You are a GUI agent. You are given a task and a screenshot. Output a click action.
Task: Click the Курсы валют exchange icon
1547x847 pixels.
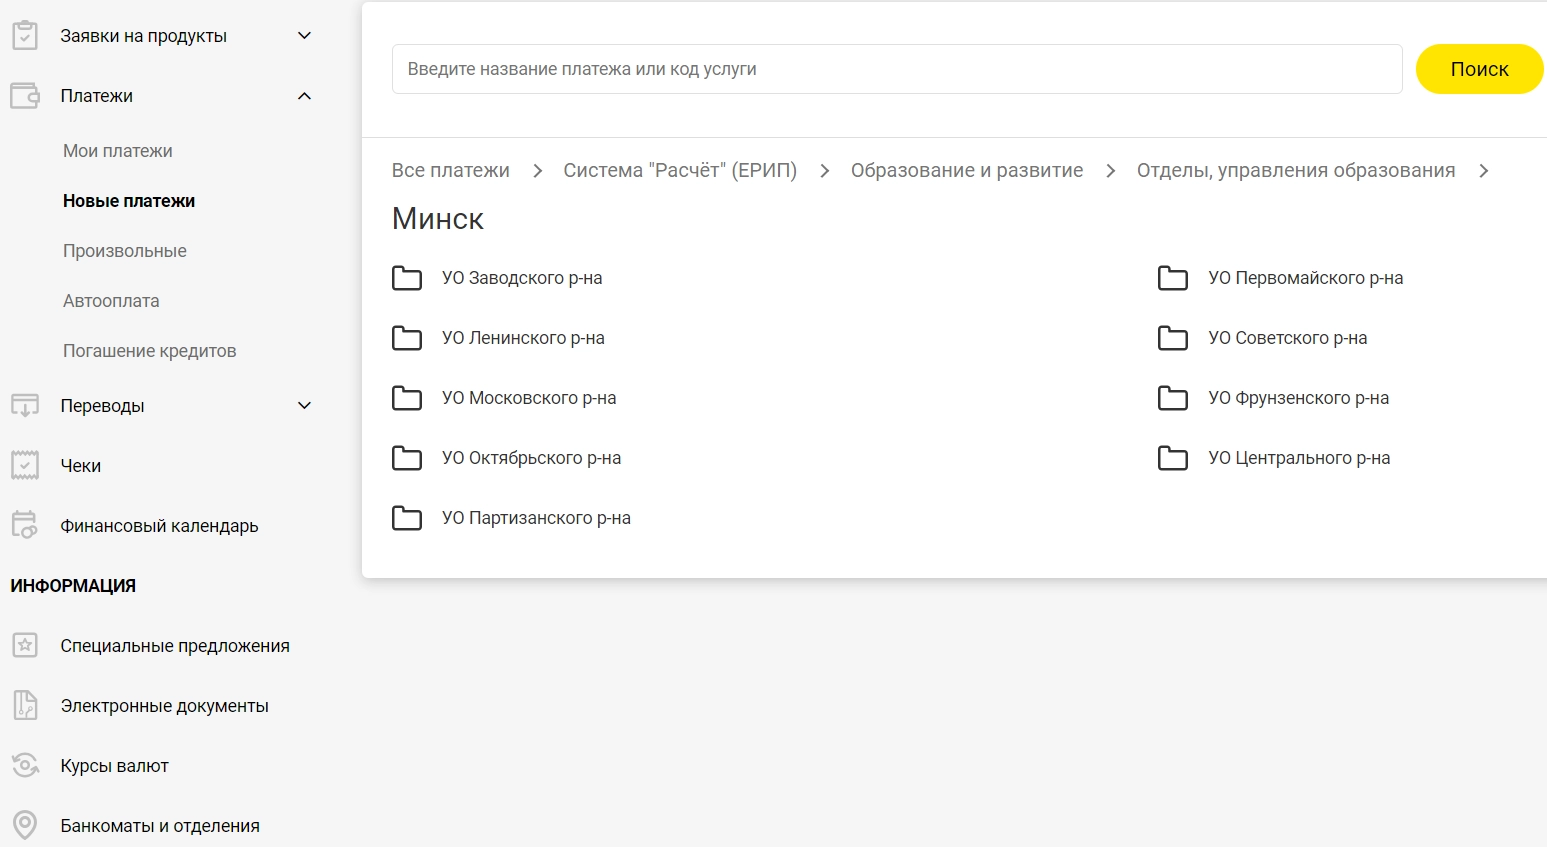25,765
